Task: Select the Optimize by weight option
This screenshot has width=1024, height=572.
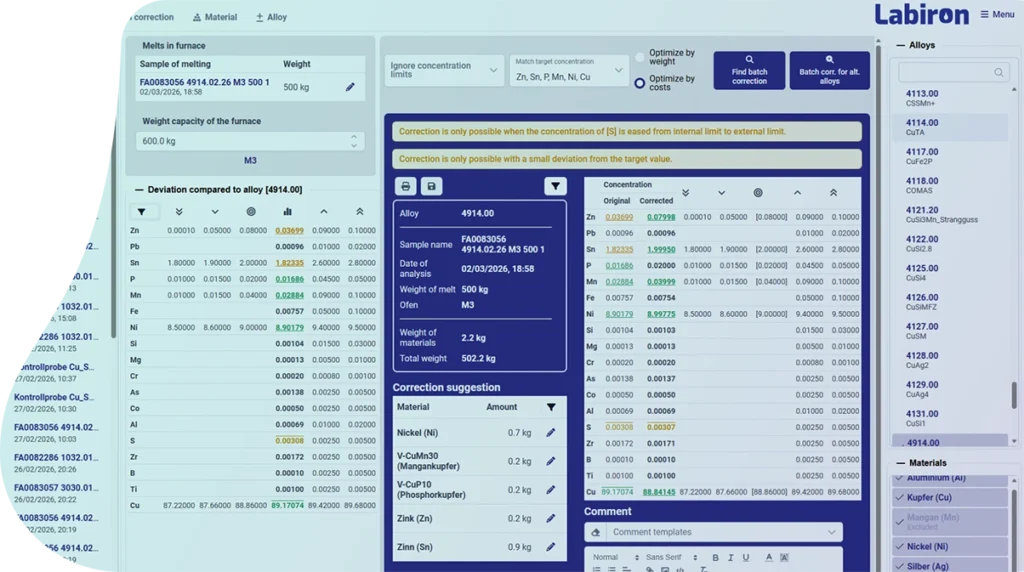Action: [640, 58]
